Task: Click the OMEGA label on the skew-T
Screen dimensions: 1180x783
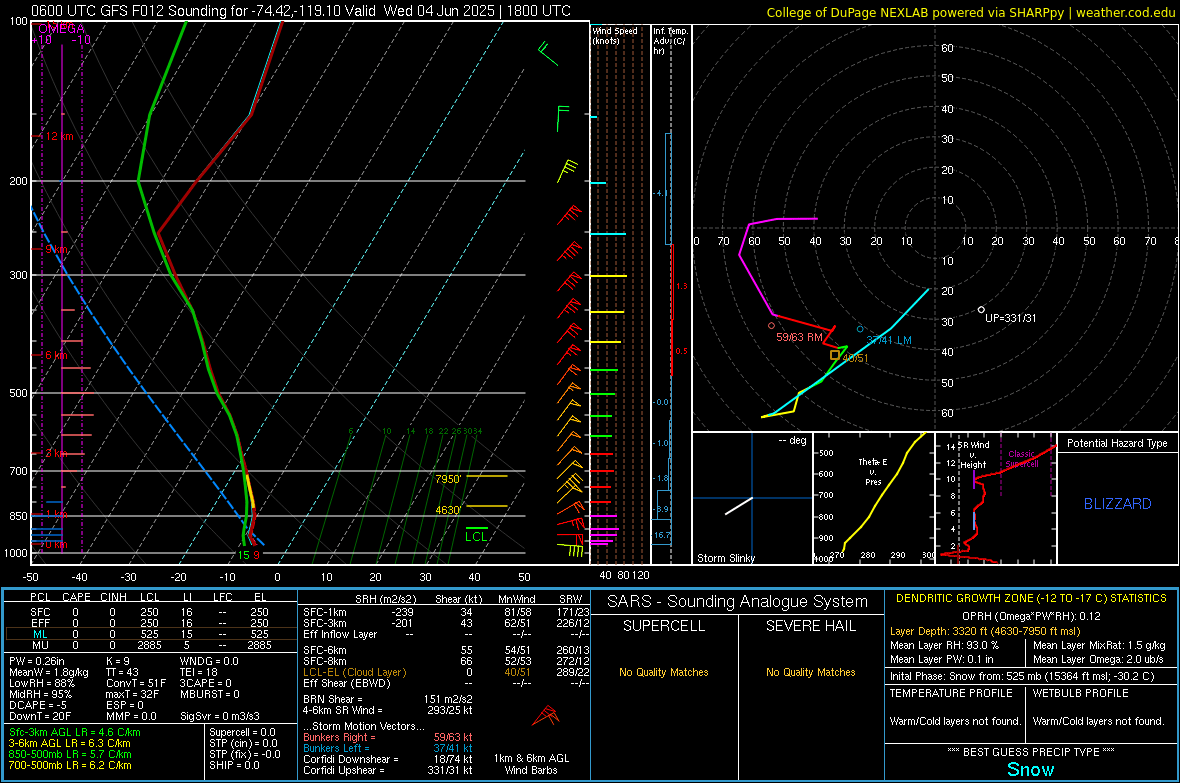Action: pyautogui.click(x=62, y=29)
